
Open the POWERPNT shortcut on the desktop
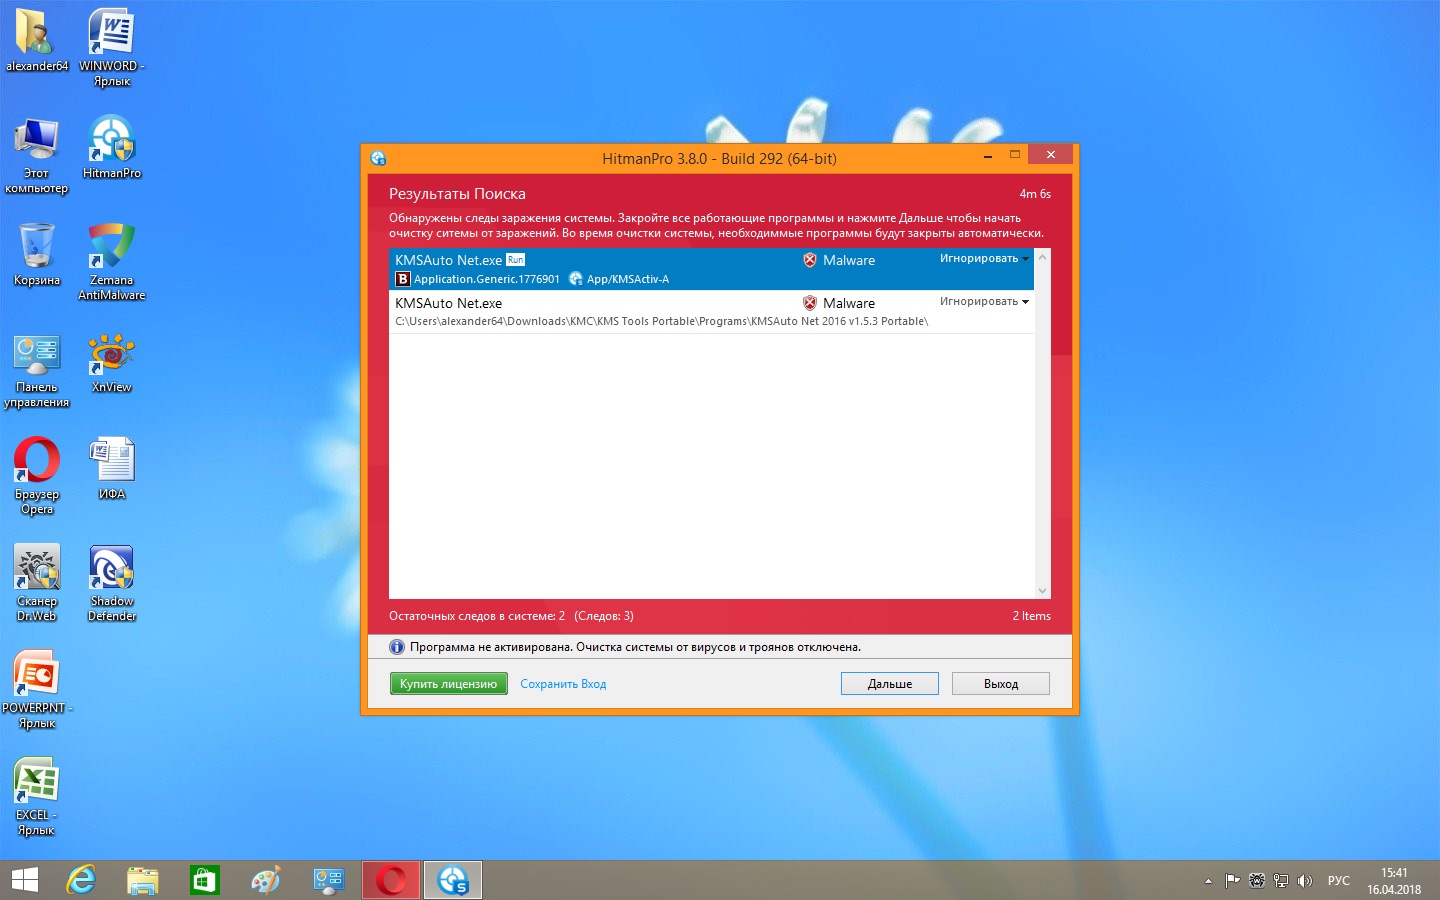37,690
